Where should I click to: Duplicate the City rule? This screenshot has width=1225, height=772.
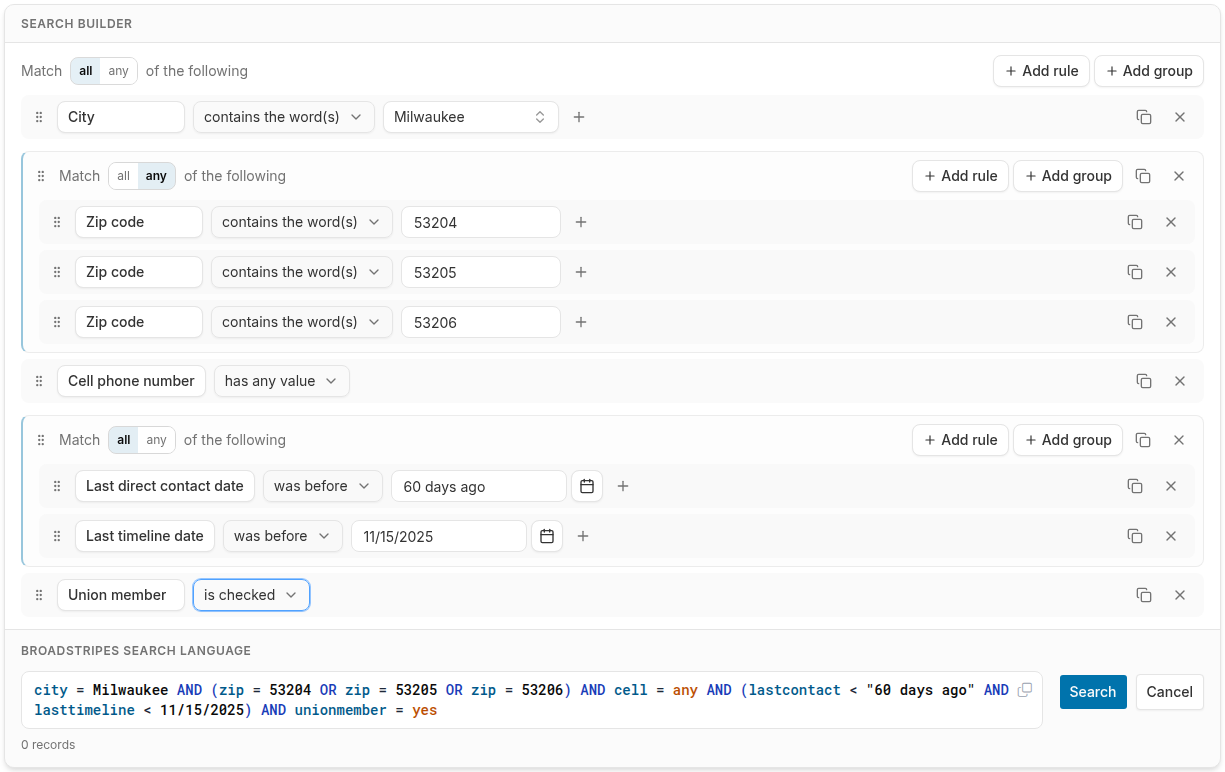pyautogui.click(x=1144, y=117)
